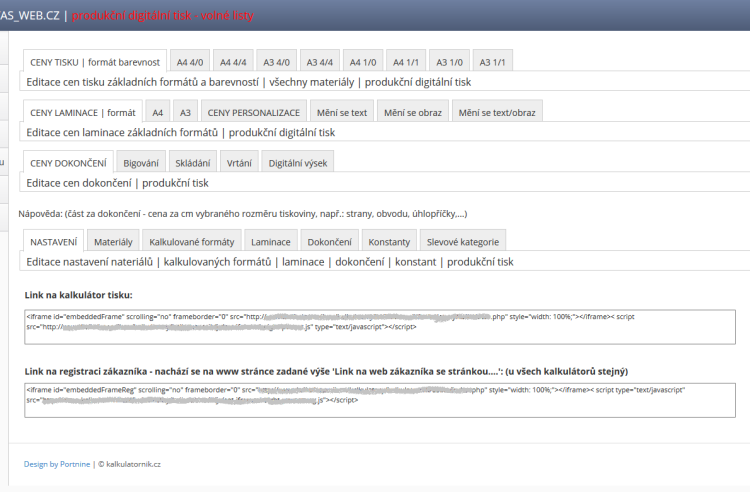Screen dimensions: 750x492
Task: Click 'Editace cen laminace základních formátů' description
Action: (x=181, y=132)
